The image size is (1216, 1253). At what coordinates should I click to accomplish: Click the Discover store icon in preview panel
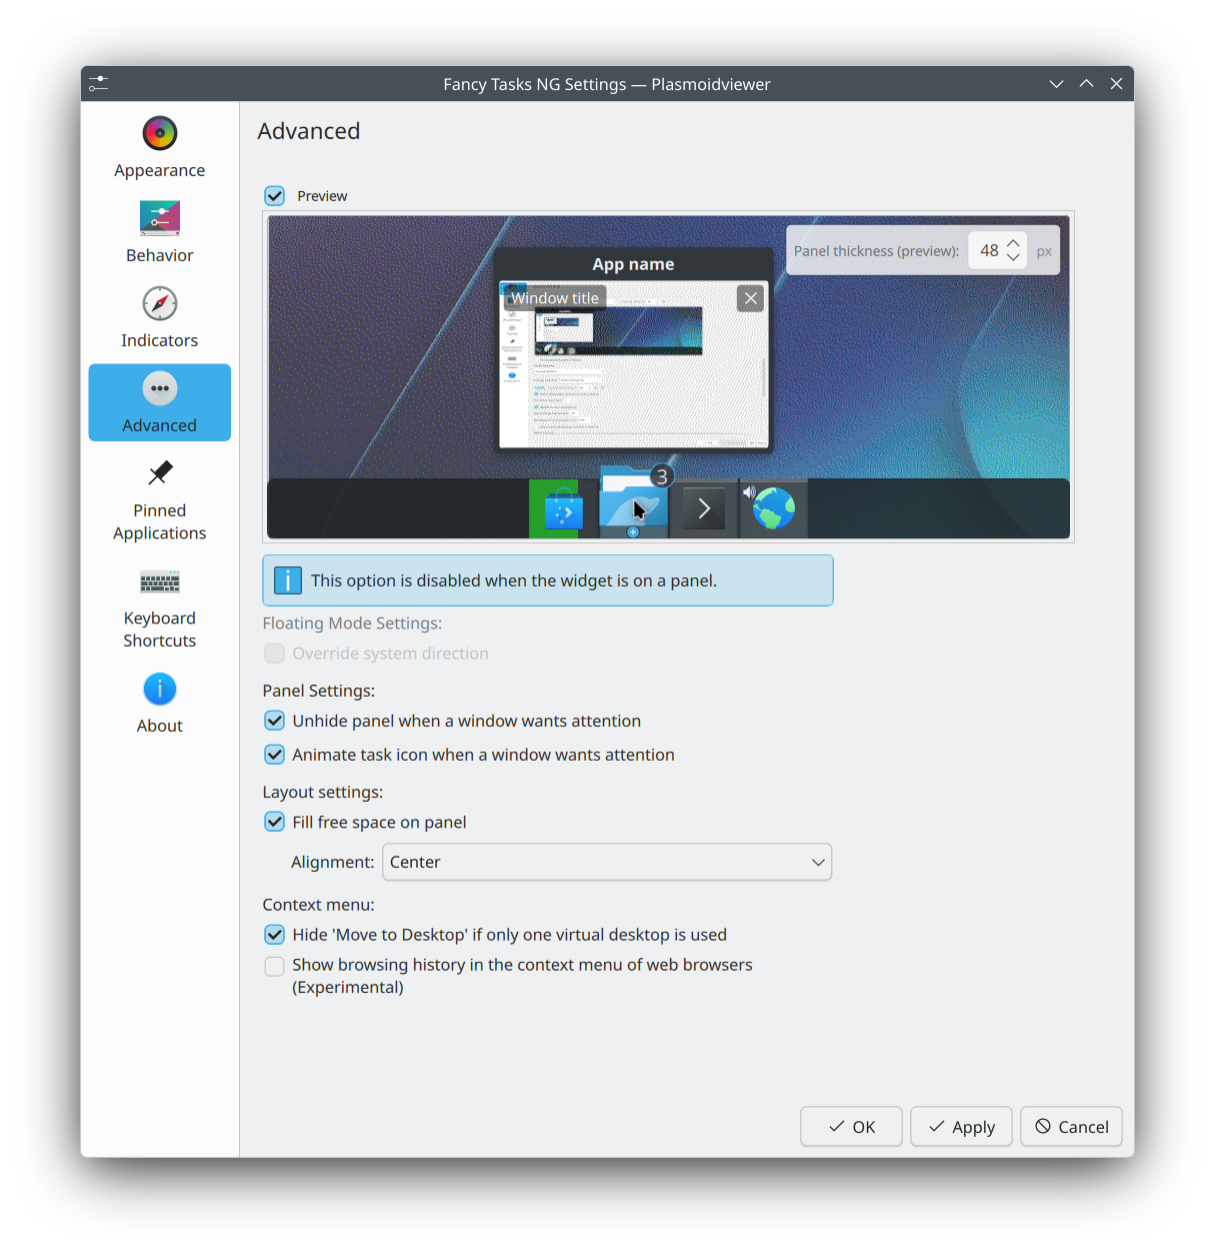click(563, 509)
